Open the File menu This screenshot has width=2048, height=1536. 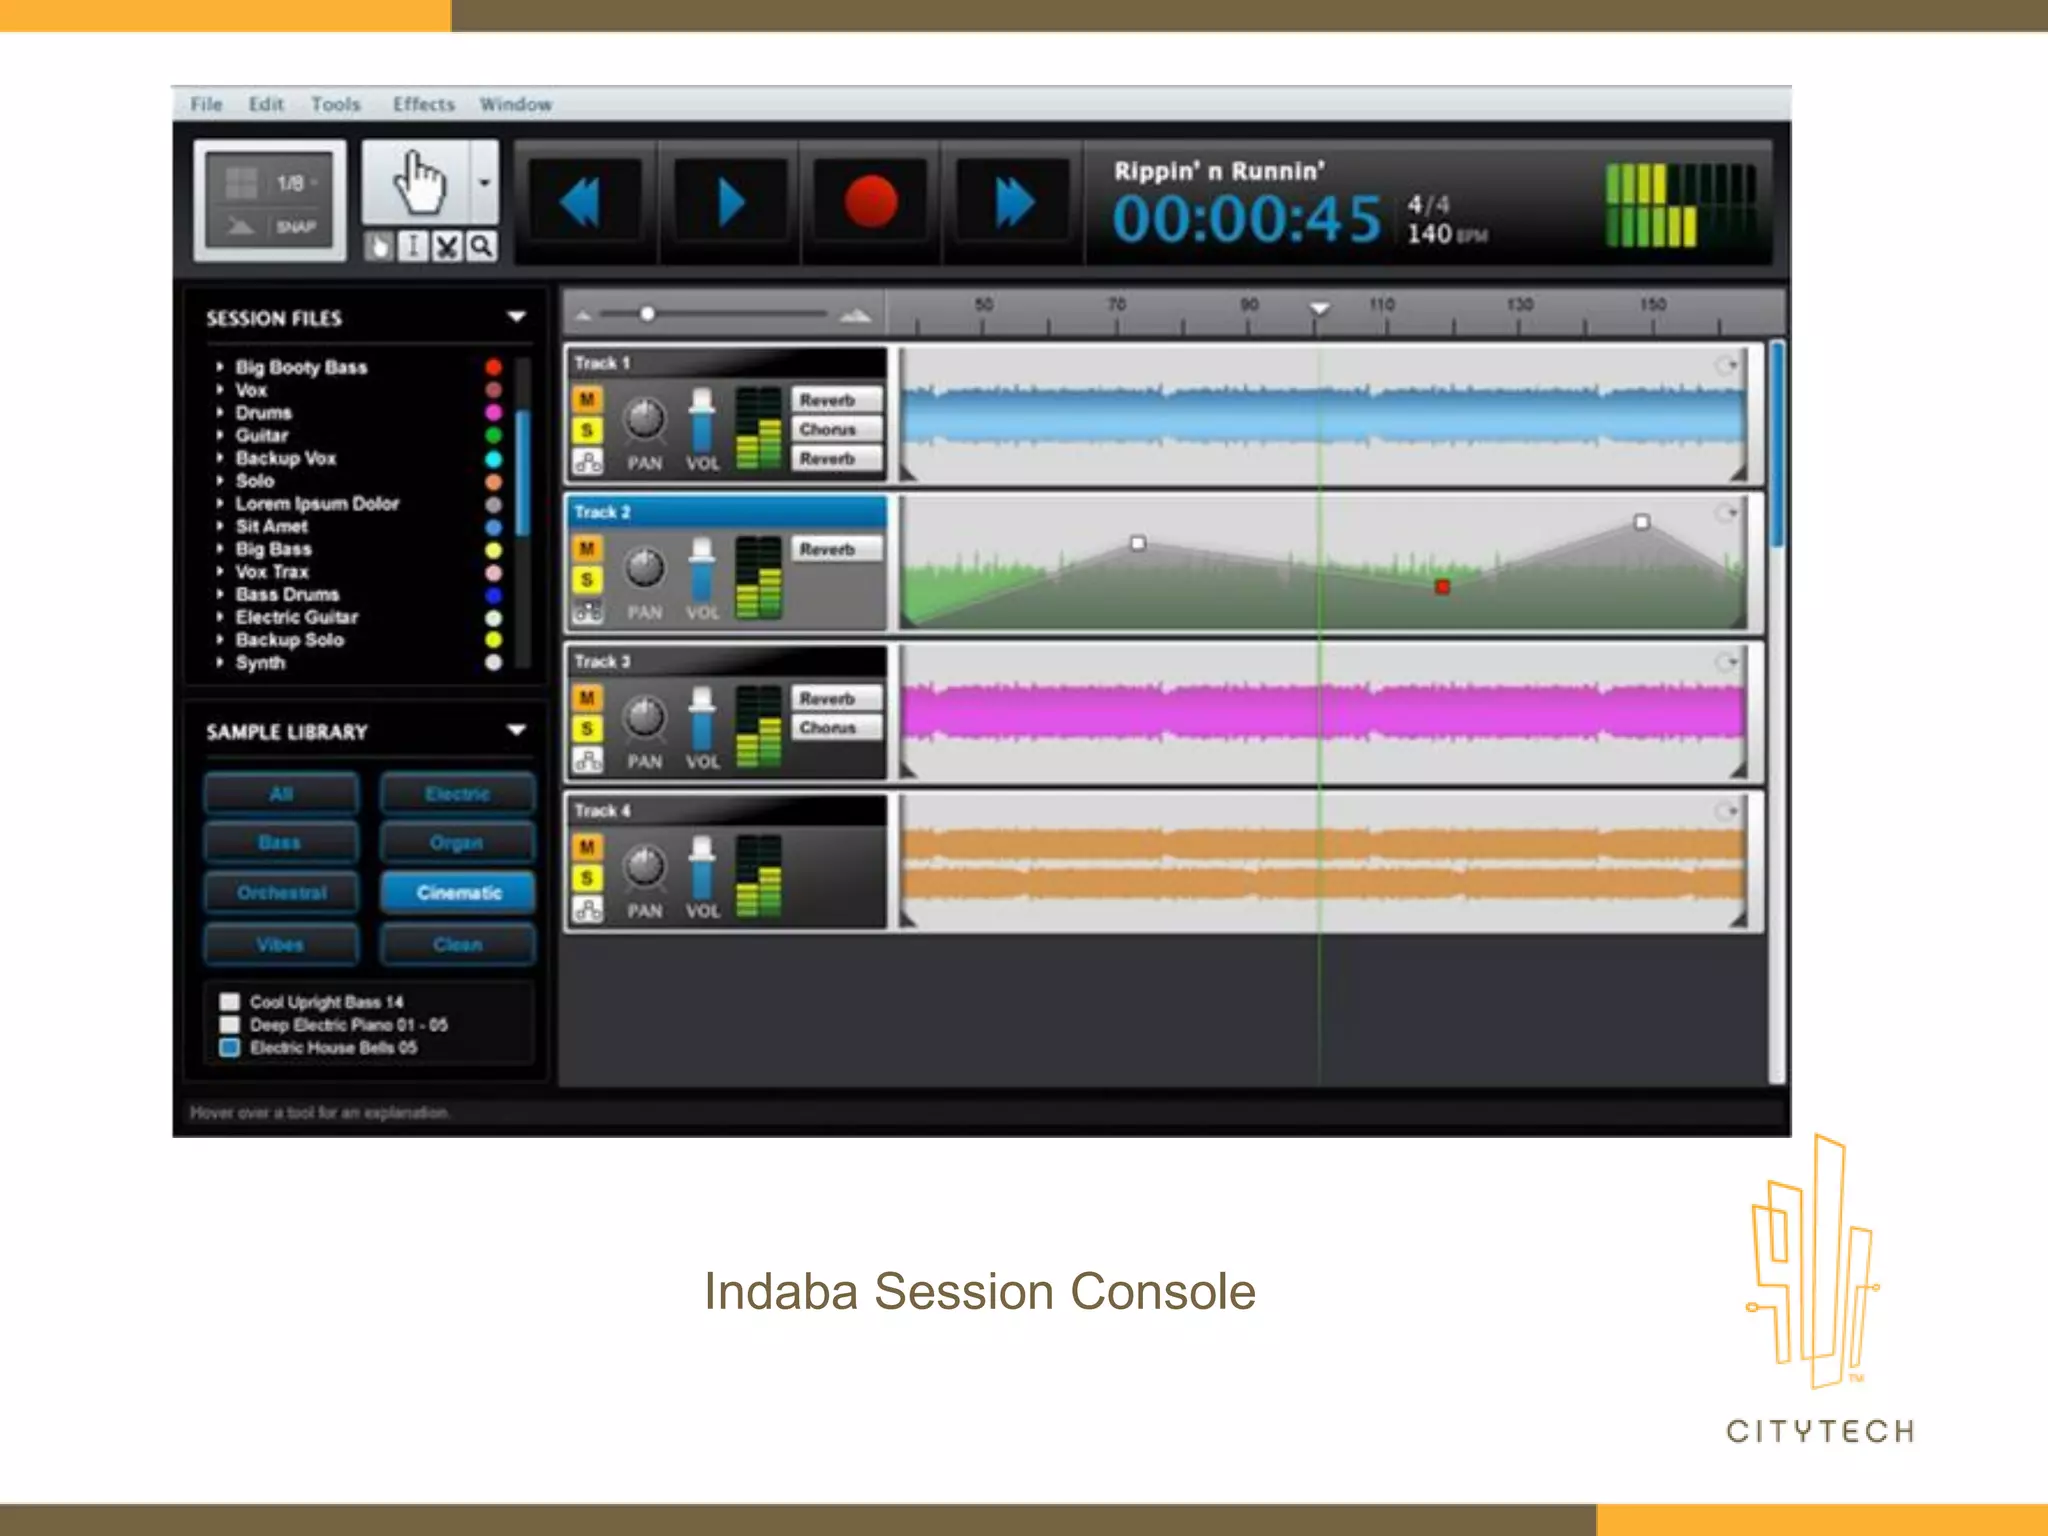coord(207,104)
